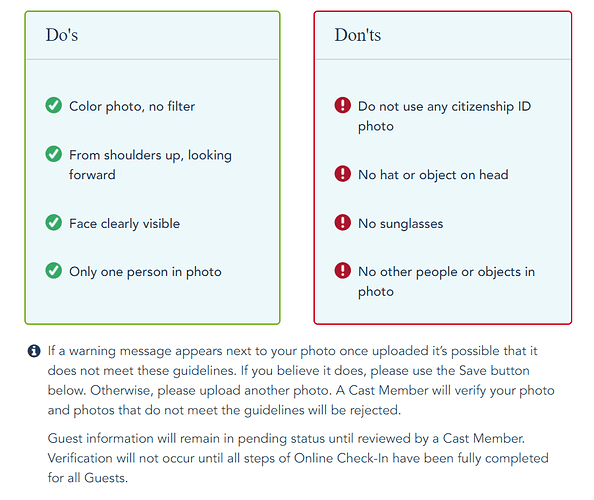
Task: Click red alert icon beside No hat
Action: pos(342,174)
